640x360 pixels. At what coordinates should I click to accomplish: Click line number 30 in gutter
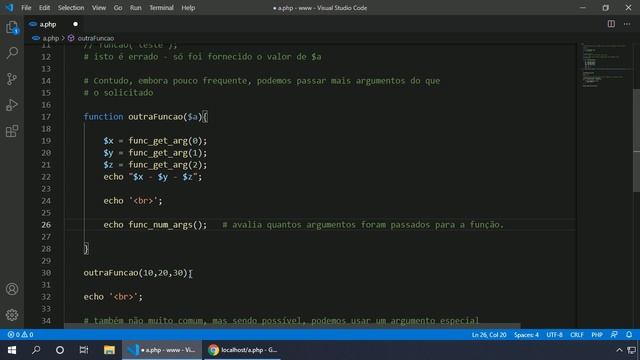tap(46, 273)
